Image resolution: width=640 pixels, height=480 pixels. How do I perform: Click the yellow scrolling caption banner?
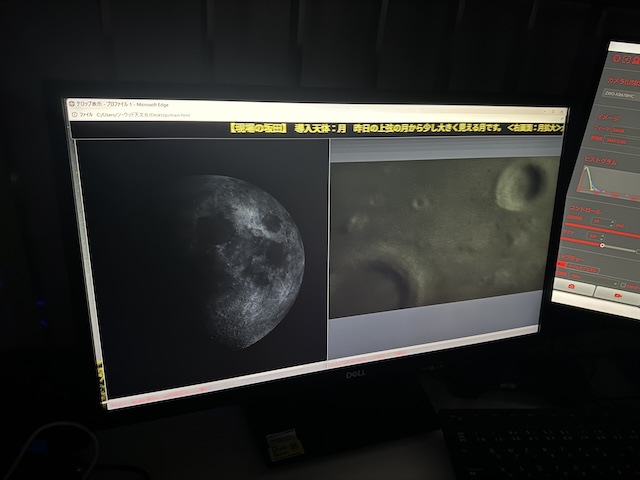(x=396, y=128)
